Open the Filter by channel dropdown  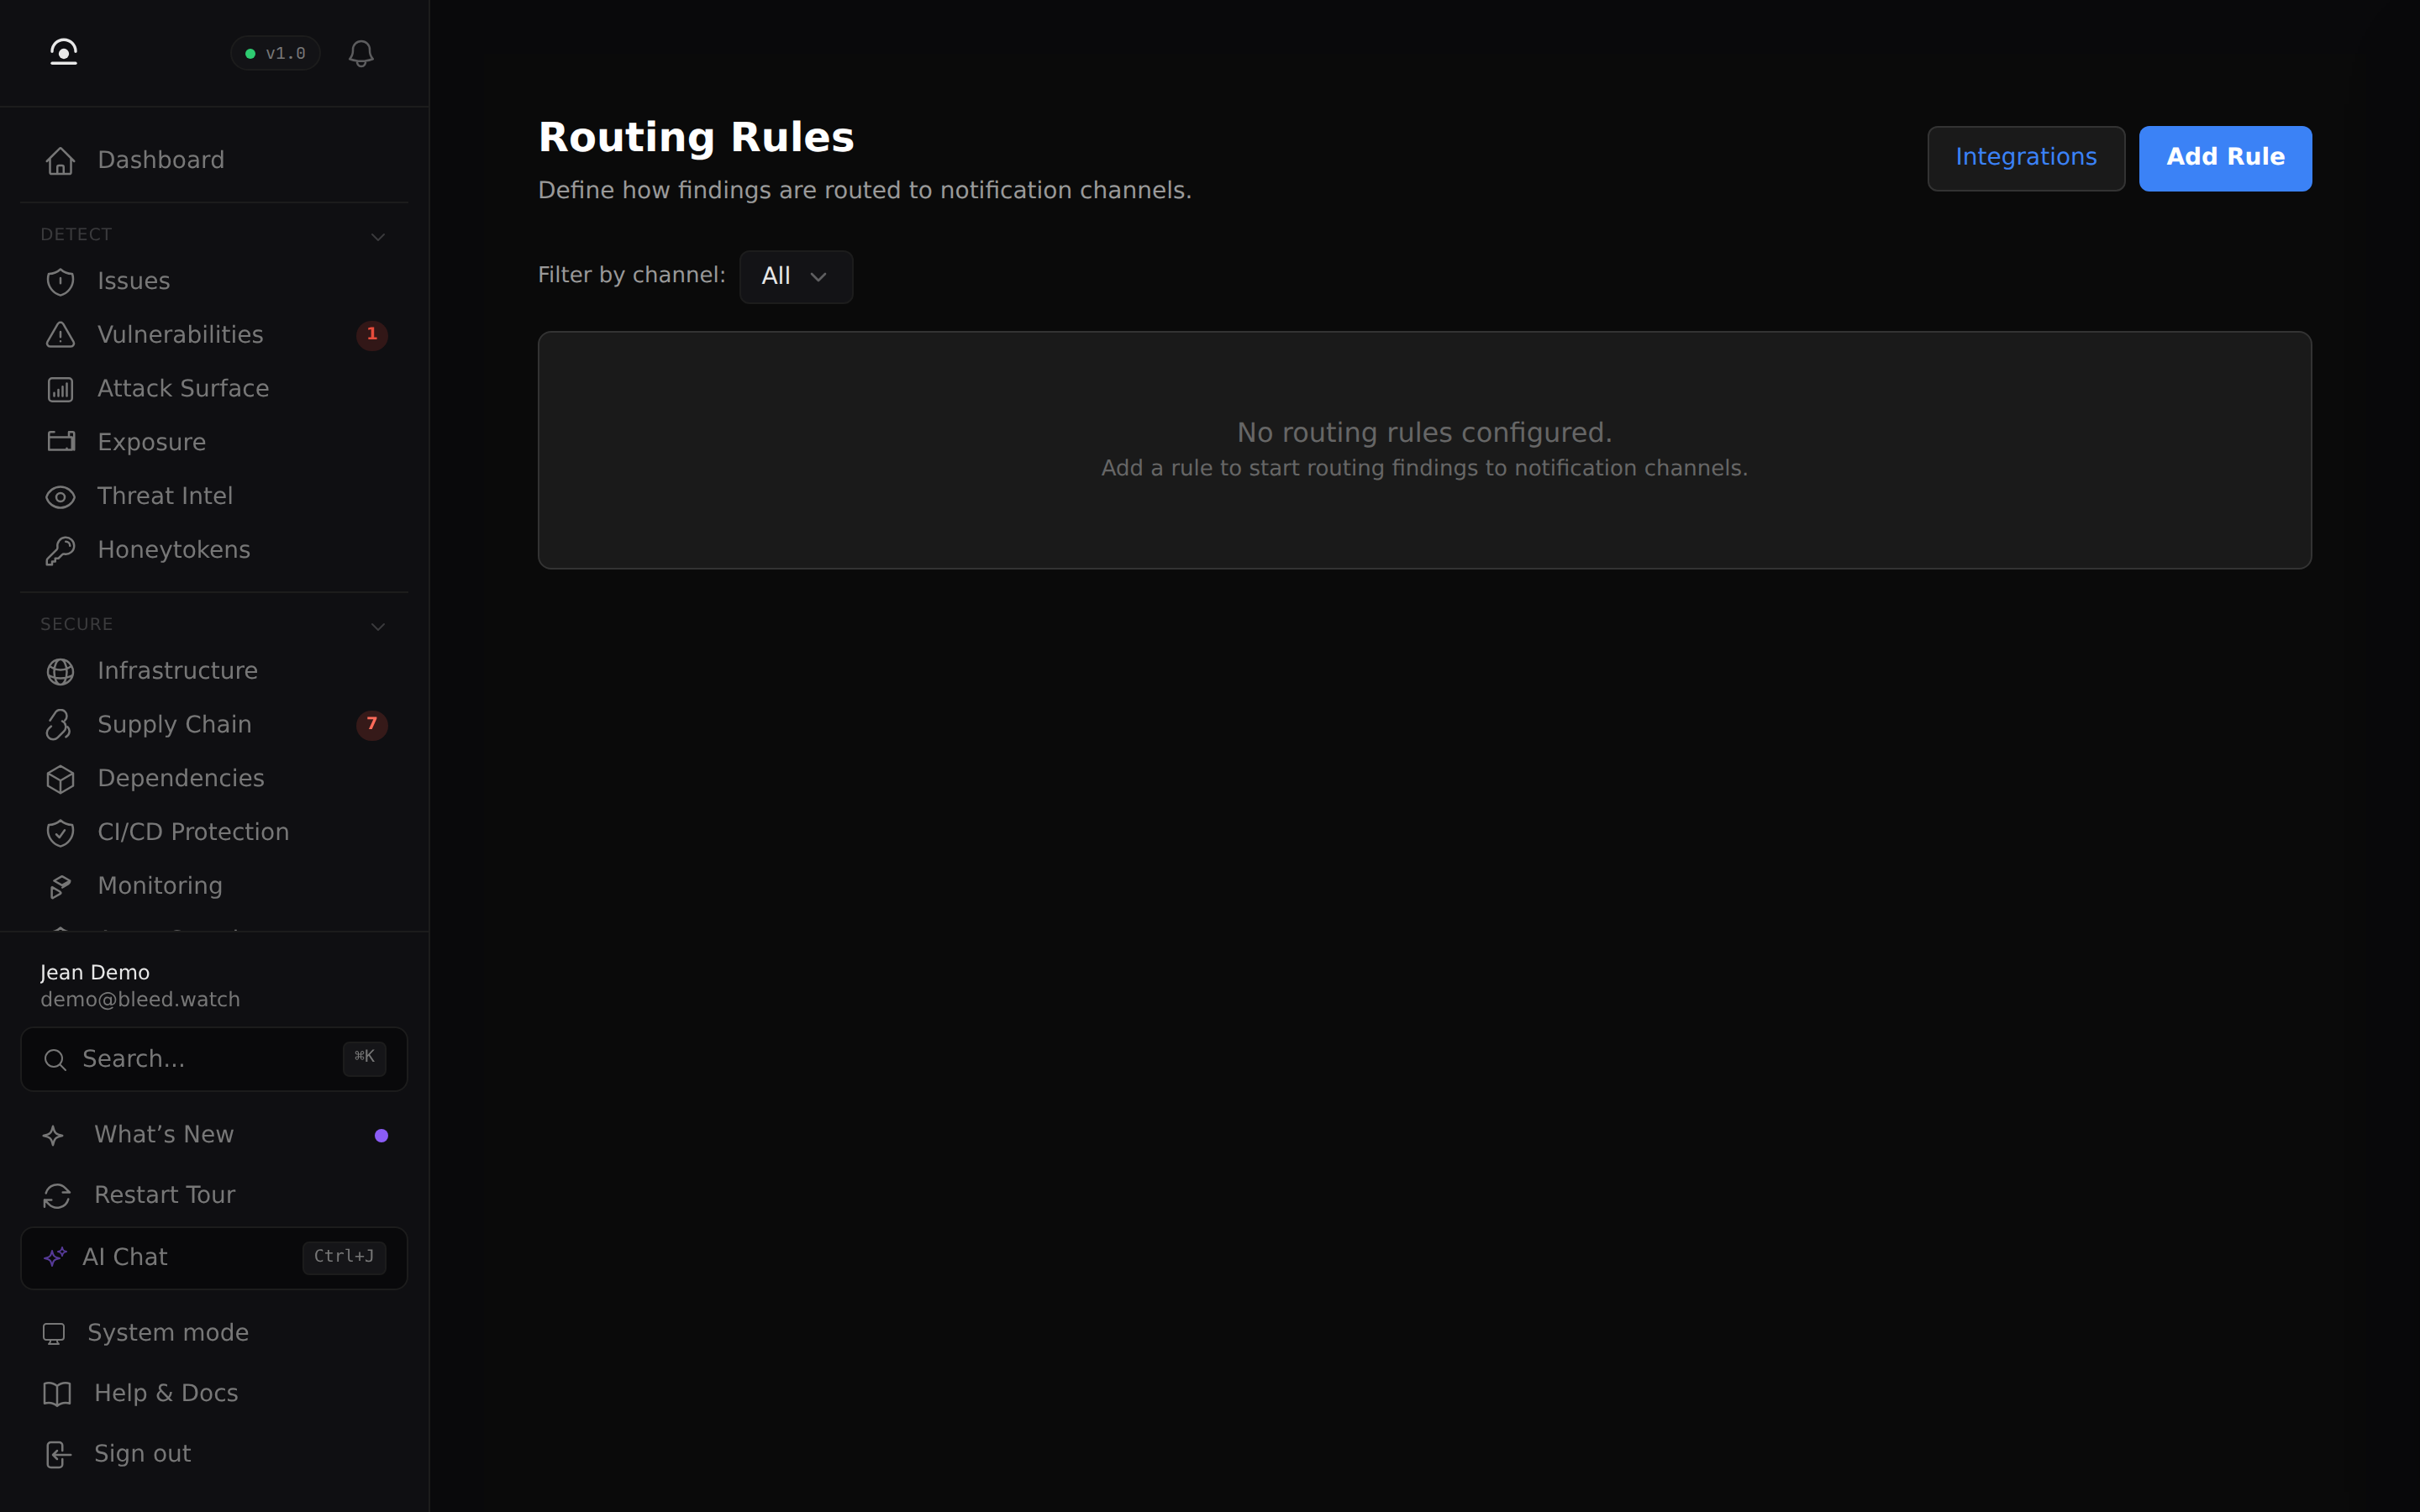point(796,277)
